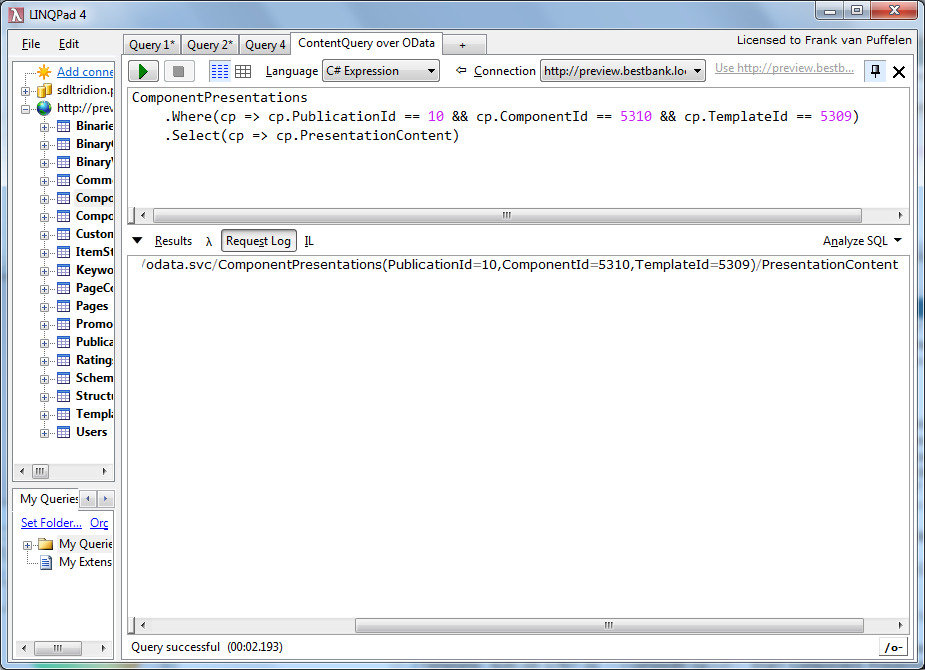925x670 pixels.
Task: Click the /o- button in the status bar
Action: pos(893,647)
